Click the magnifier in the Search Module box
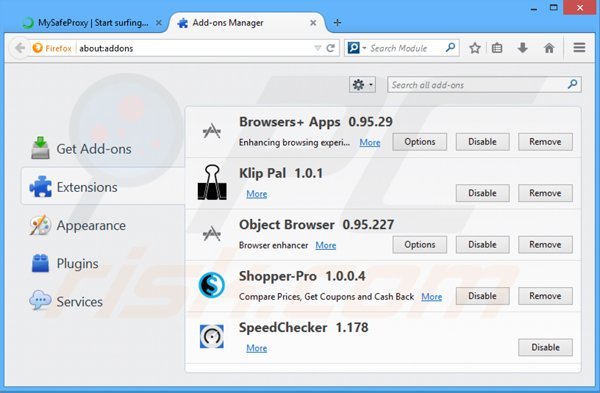The width and height of the screenshot is (600, 393). [450, 48]
